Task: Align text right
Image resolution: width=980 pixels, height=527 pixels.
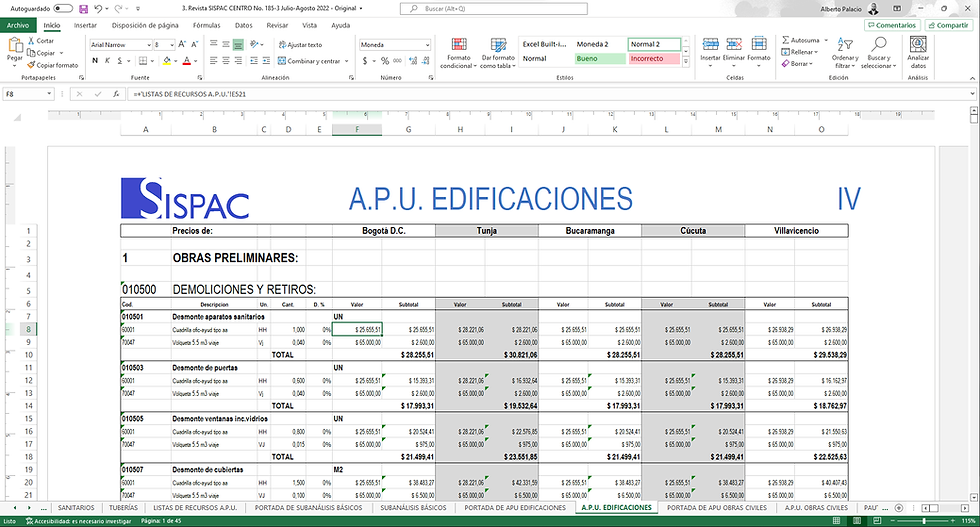Action: [x=238, y=61]
